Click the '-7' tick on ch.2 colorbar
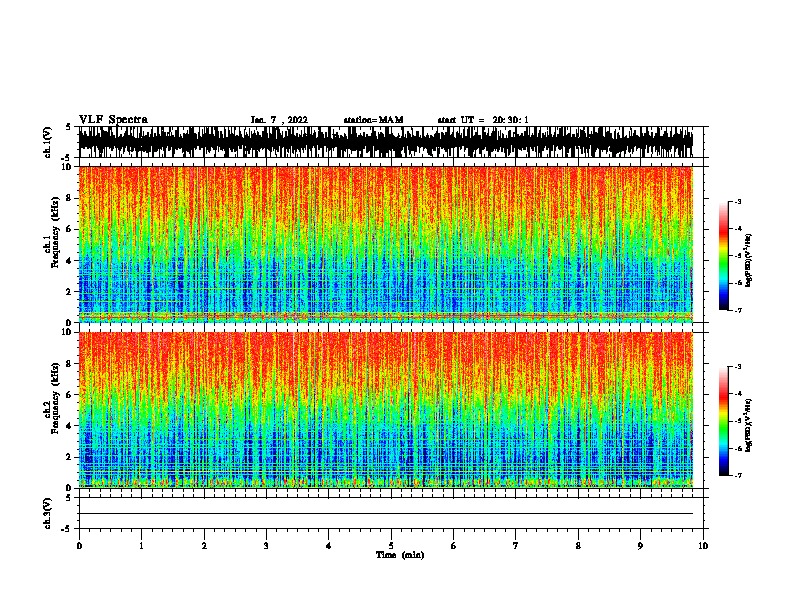The width and height of the screenshot is (792, 612). [x=738, y=476]
